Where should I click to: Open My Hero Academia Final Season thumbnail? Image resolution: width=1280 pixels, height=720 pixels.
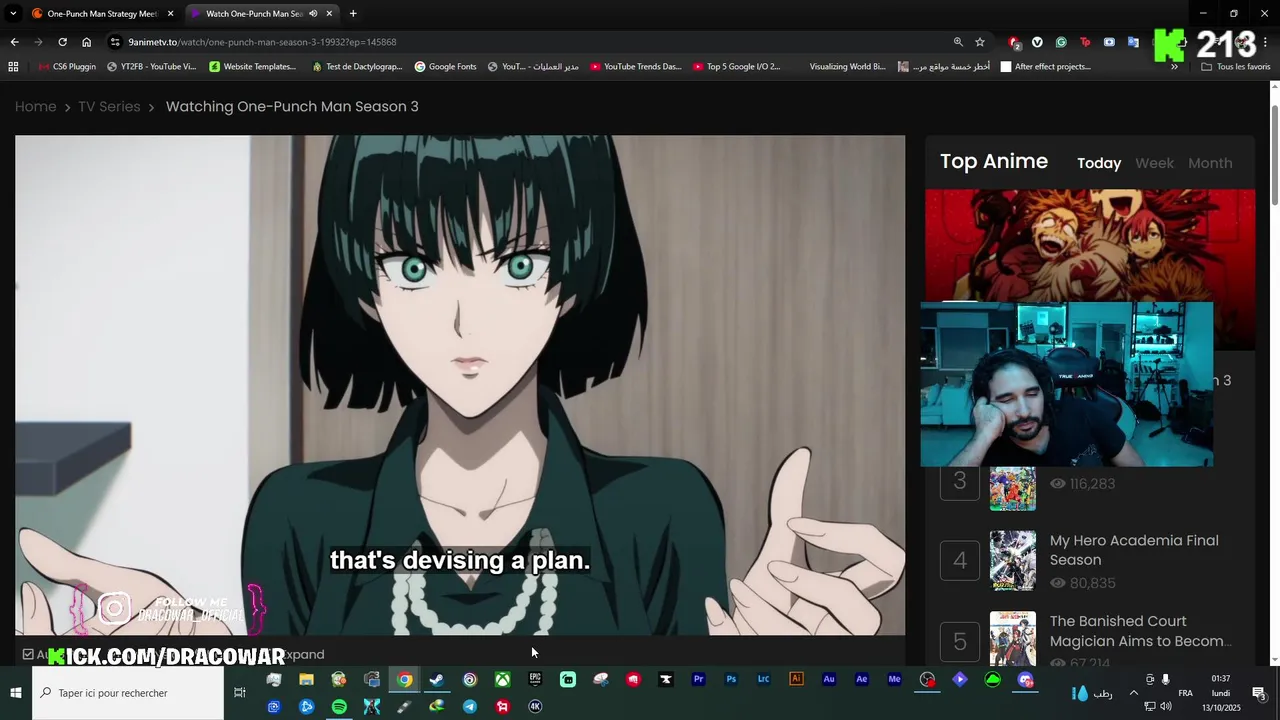pos(1013,561)
